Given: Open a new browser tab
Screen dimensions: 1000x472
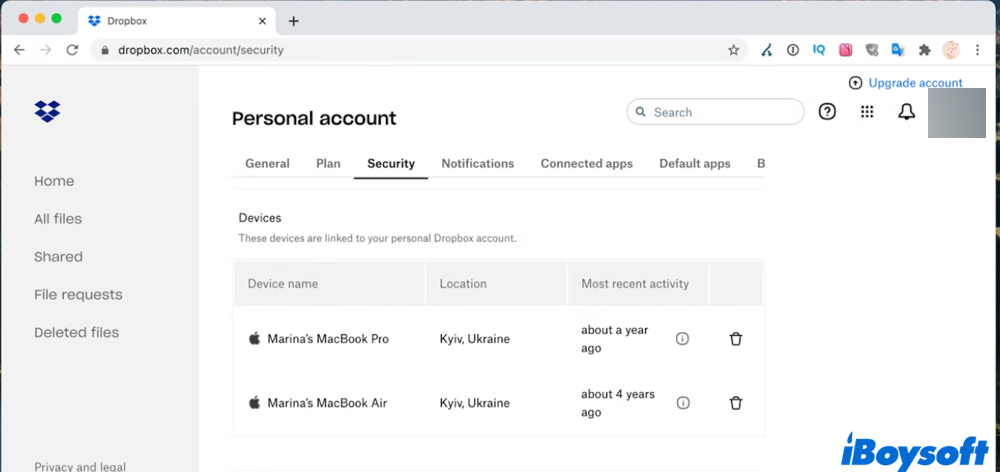Looking at the screenshot, I should point(293,21).
